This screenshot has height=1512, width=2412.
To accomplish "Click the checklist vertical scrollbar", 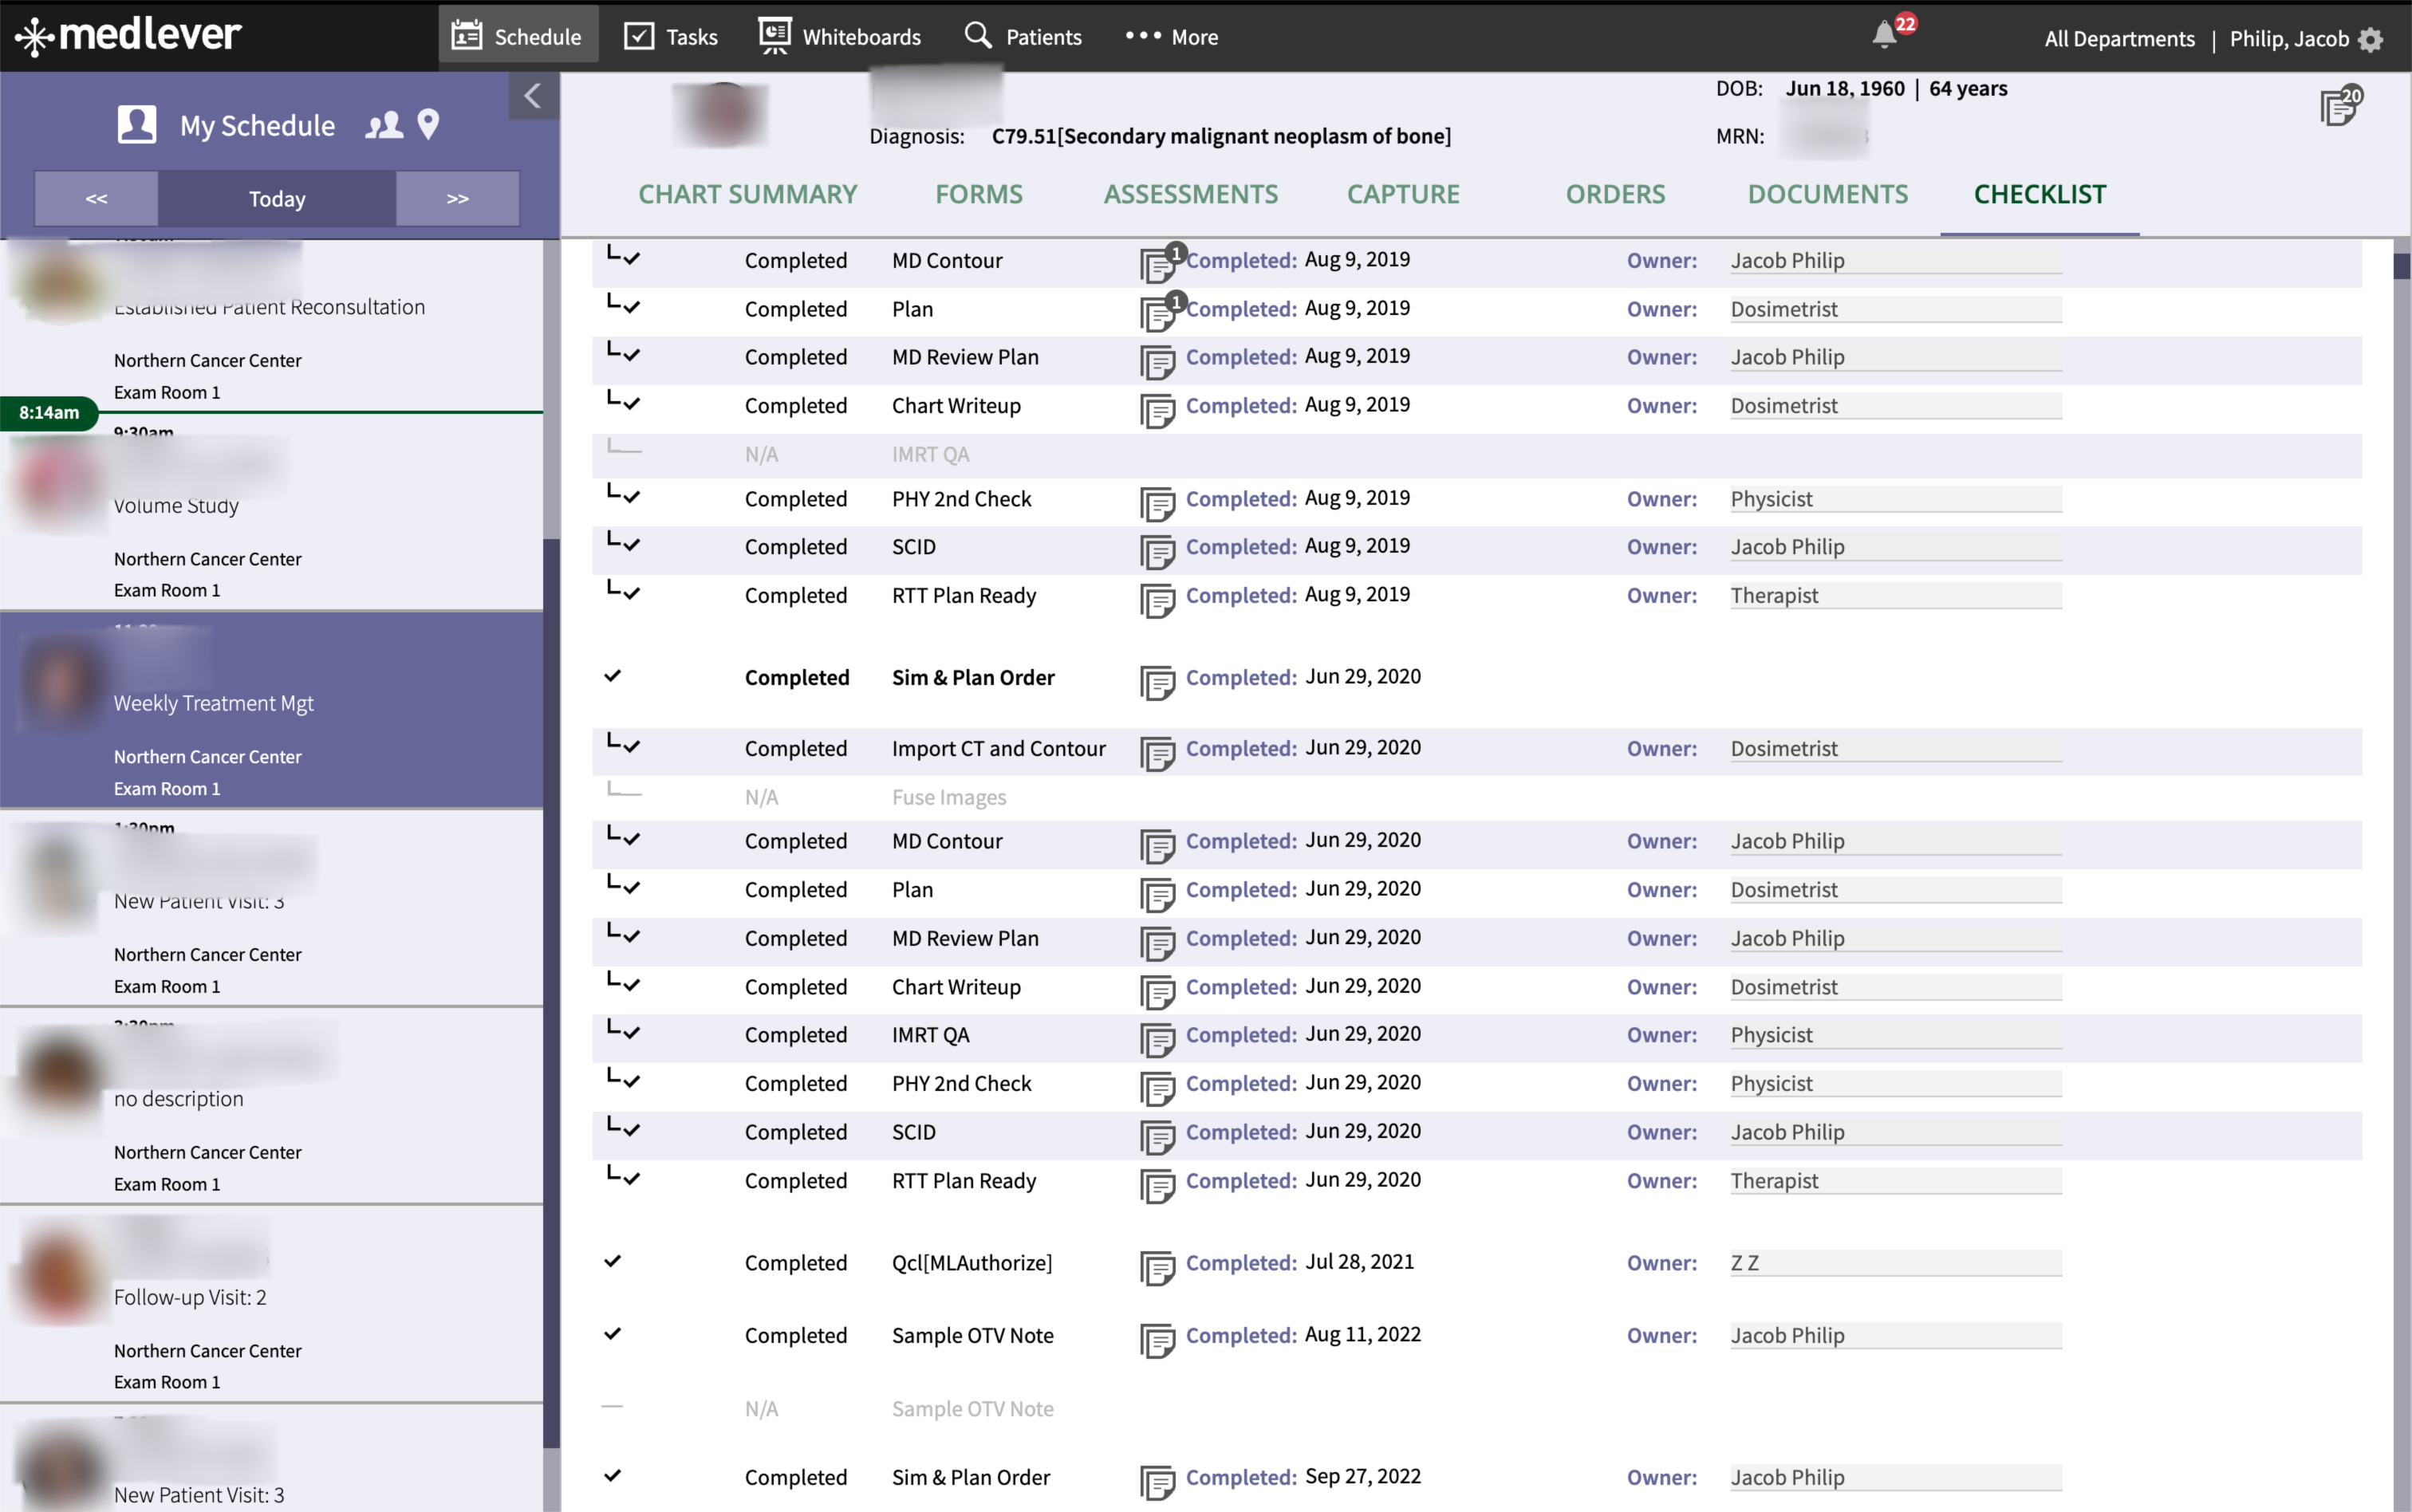I will (x=2402, y=266).
